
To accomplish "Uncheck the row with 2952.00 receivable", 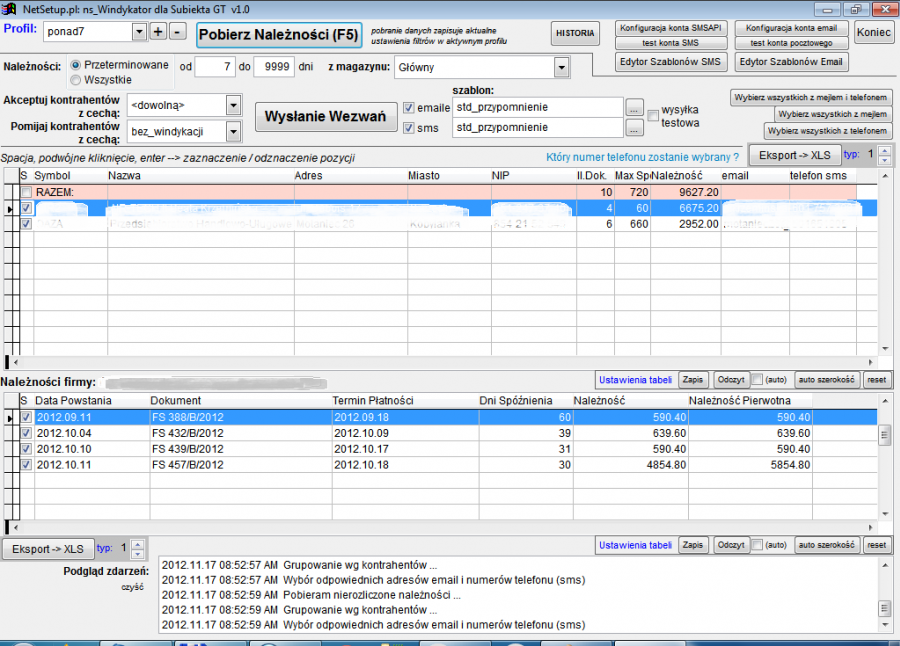I will [x=26, y=224].
